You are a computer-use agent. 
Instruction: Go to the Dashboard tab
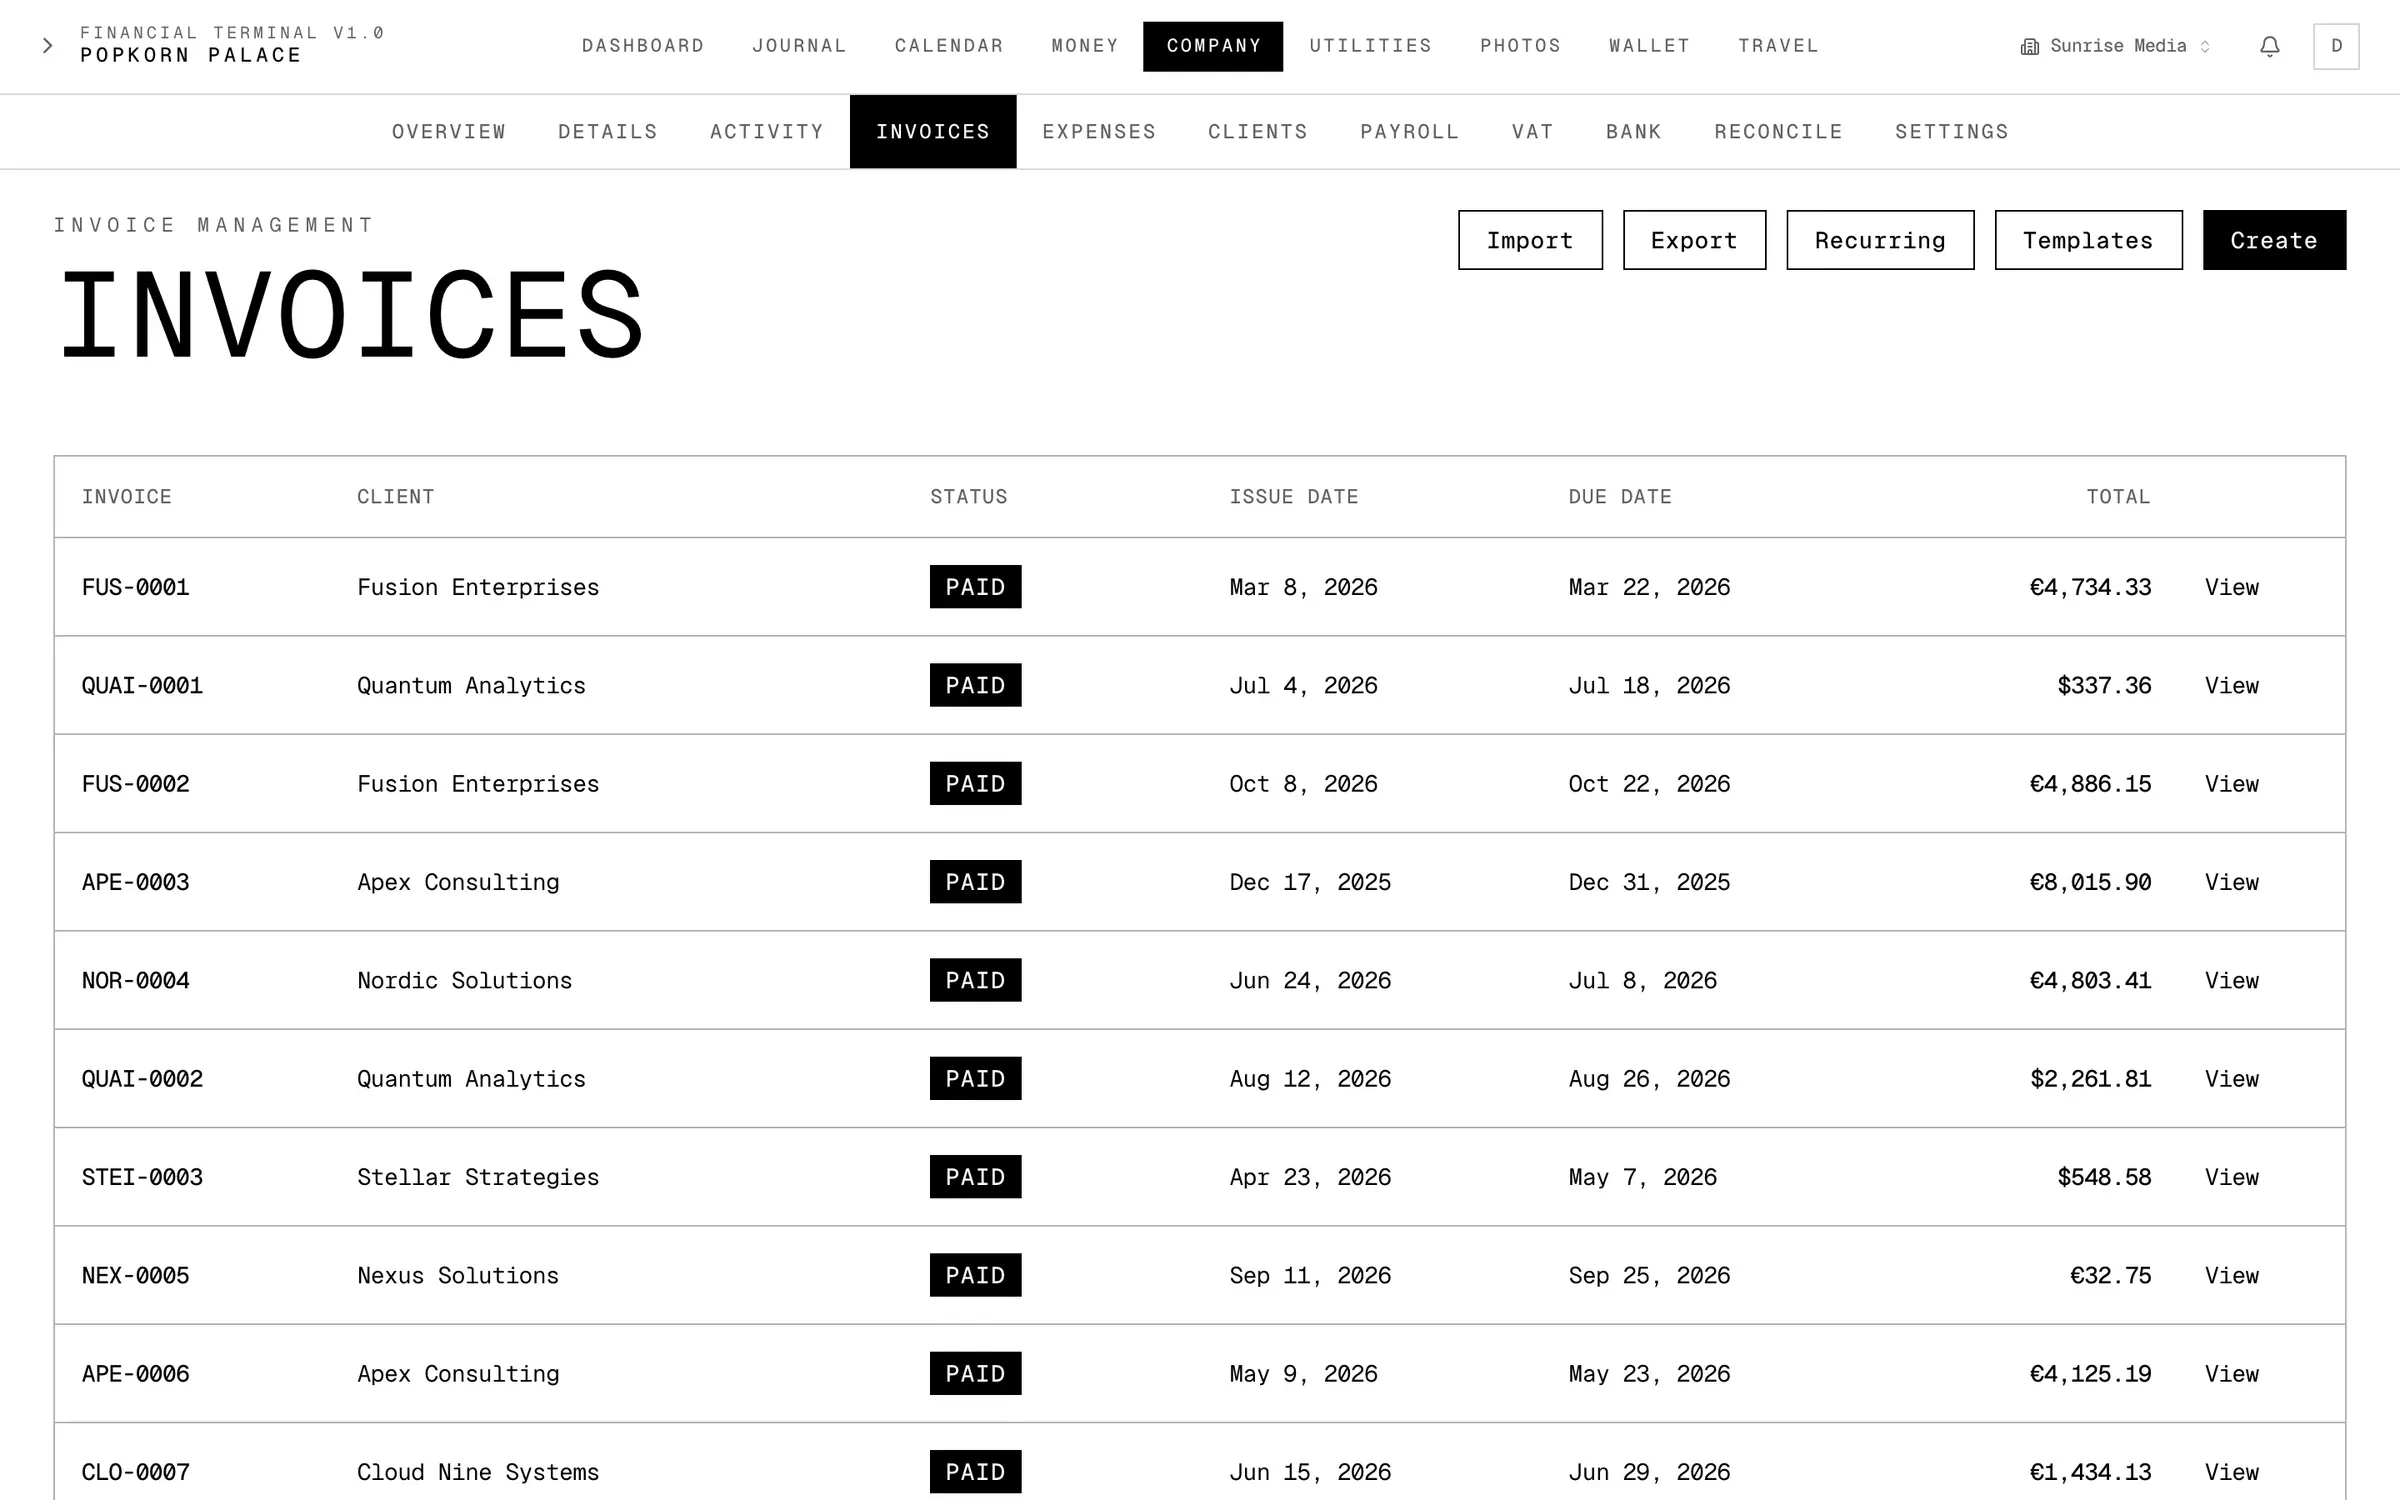coord(643,46)
